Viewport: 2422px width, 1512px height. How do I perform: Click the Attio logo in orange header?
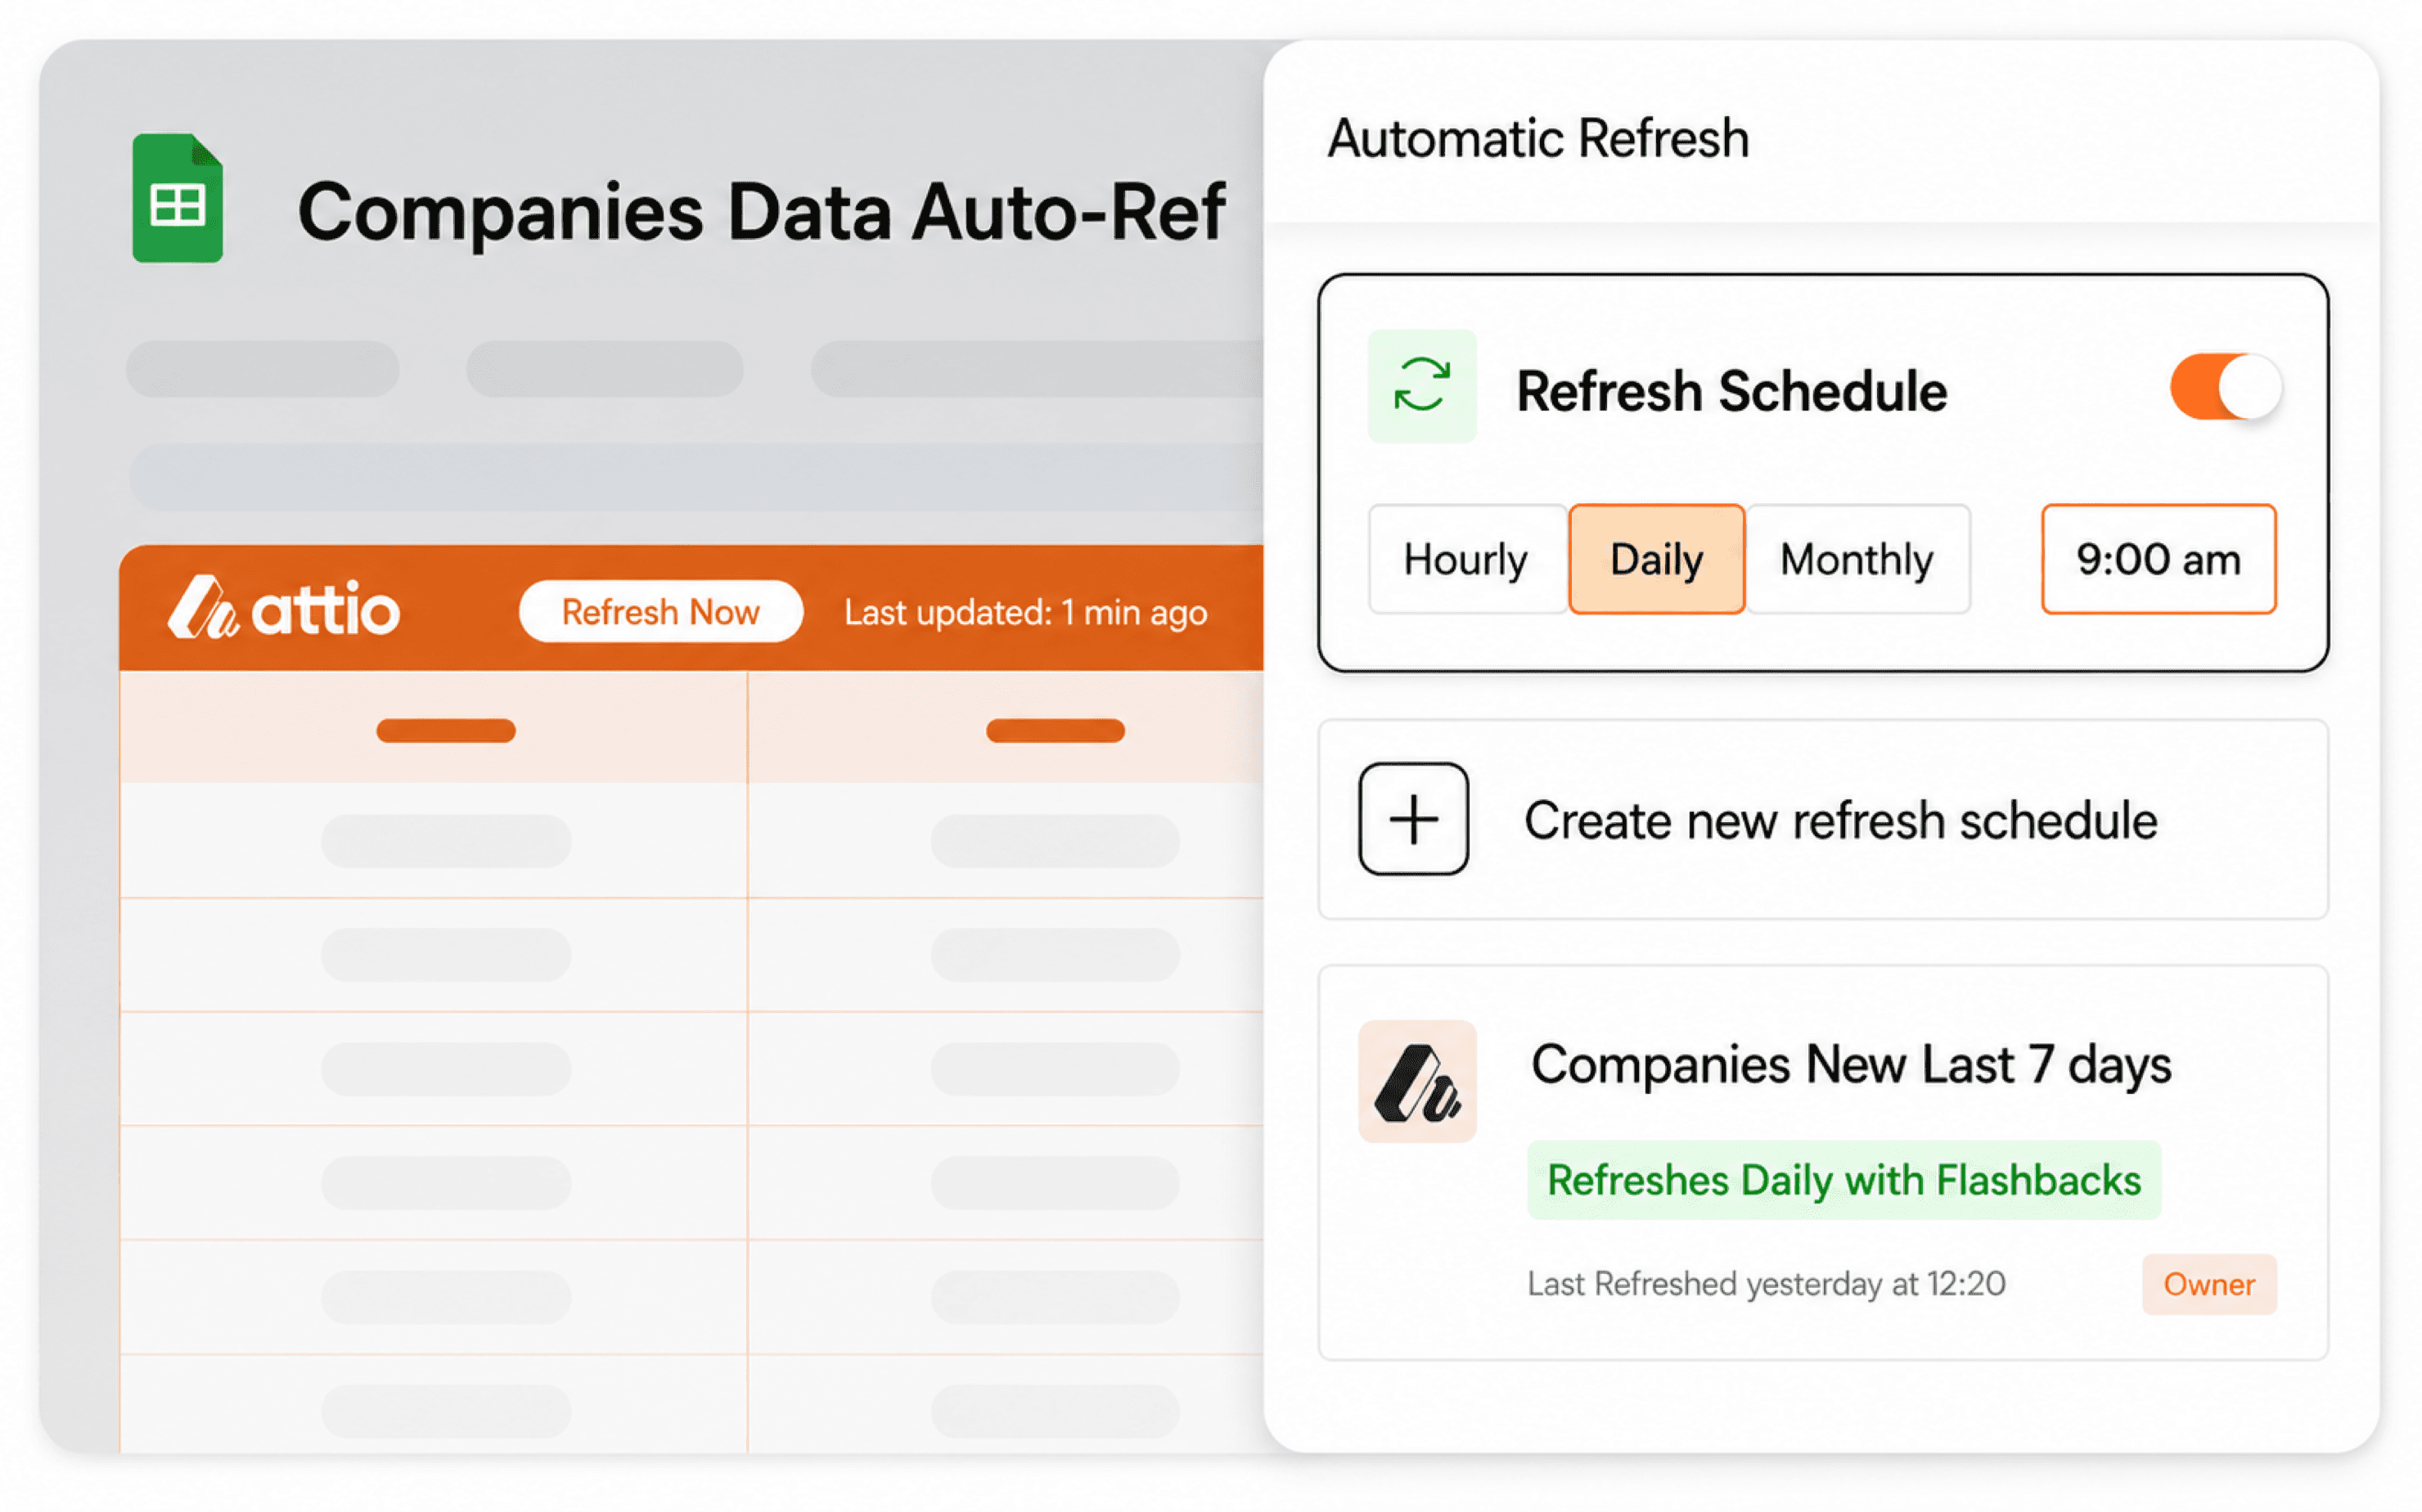tap(283, 608)
